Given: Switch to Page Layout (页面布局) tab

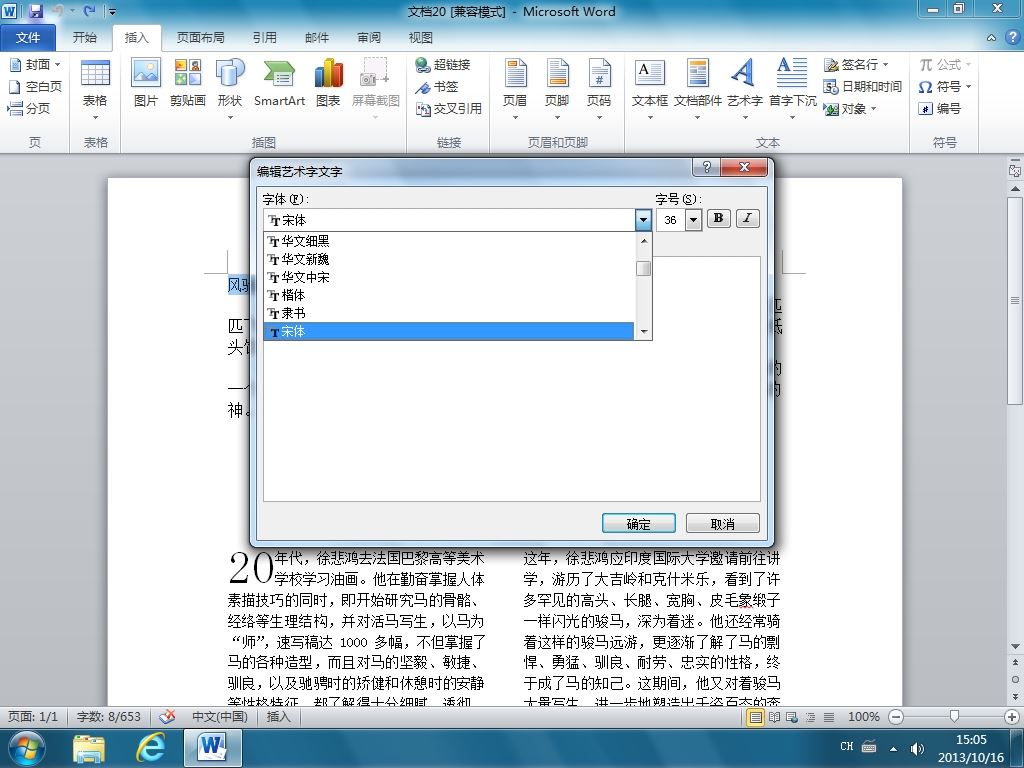Looking at the screenshot, I should tap(200, 37).
